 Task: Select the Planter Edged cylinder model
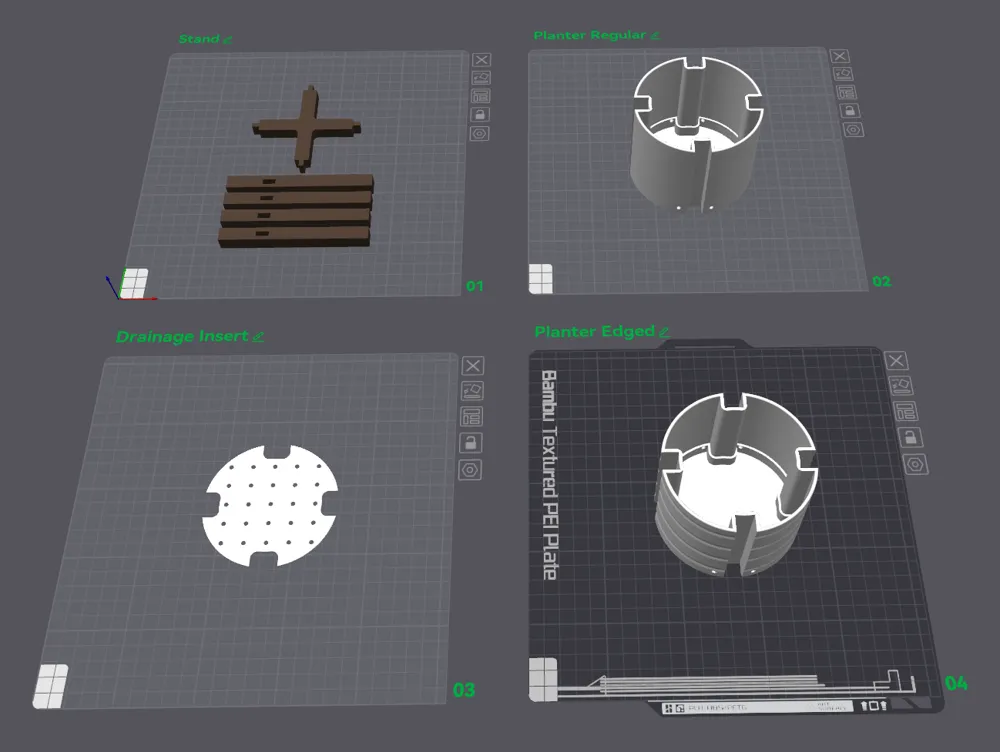coord(737,485)
